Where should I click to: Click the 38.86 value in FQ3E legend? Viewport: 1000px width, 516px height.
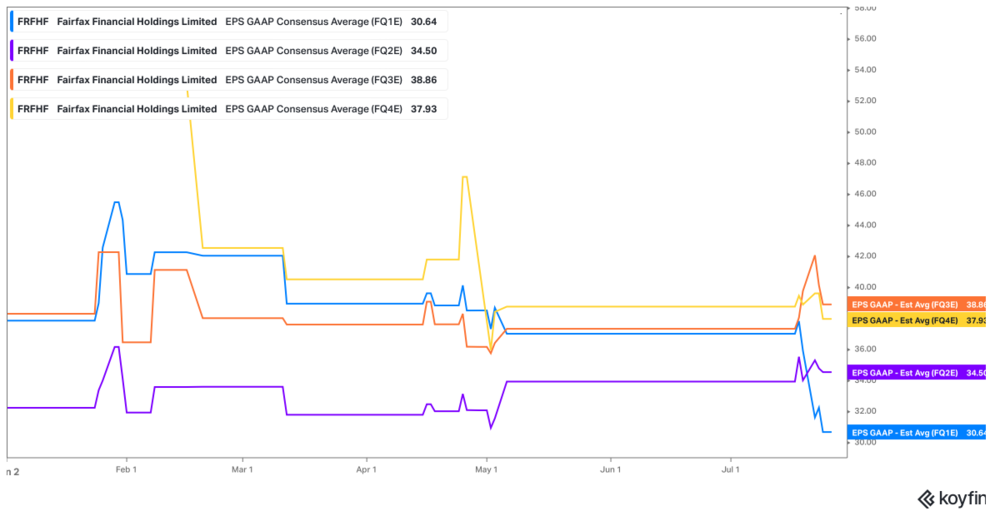pos(423,80)
